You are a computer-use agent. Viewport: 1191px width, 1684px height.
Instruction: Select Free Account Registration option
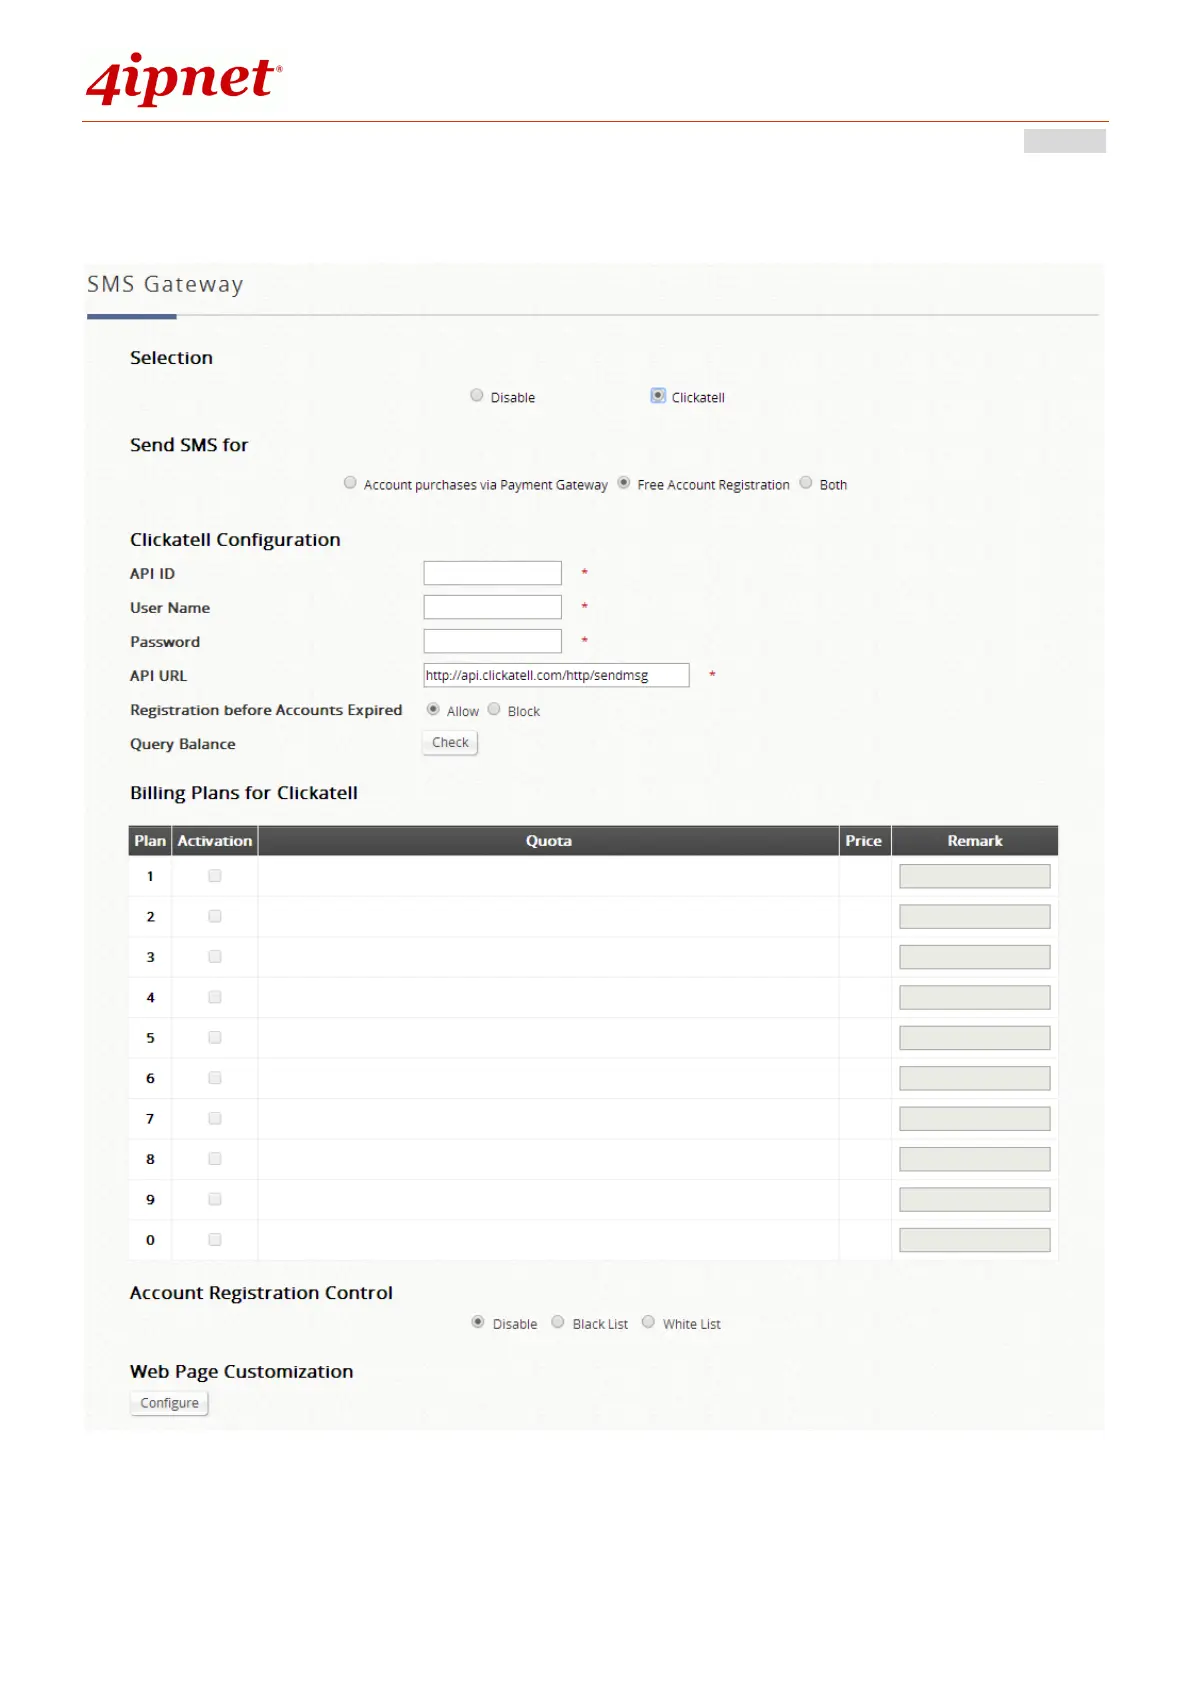[624, 483]
